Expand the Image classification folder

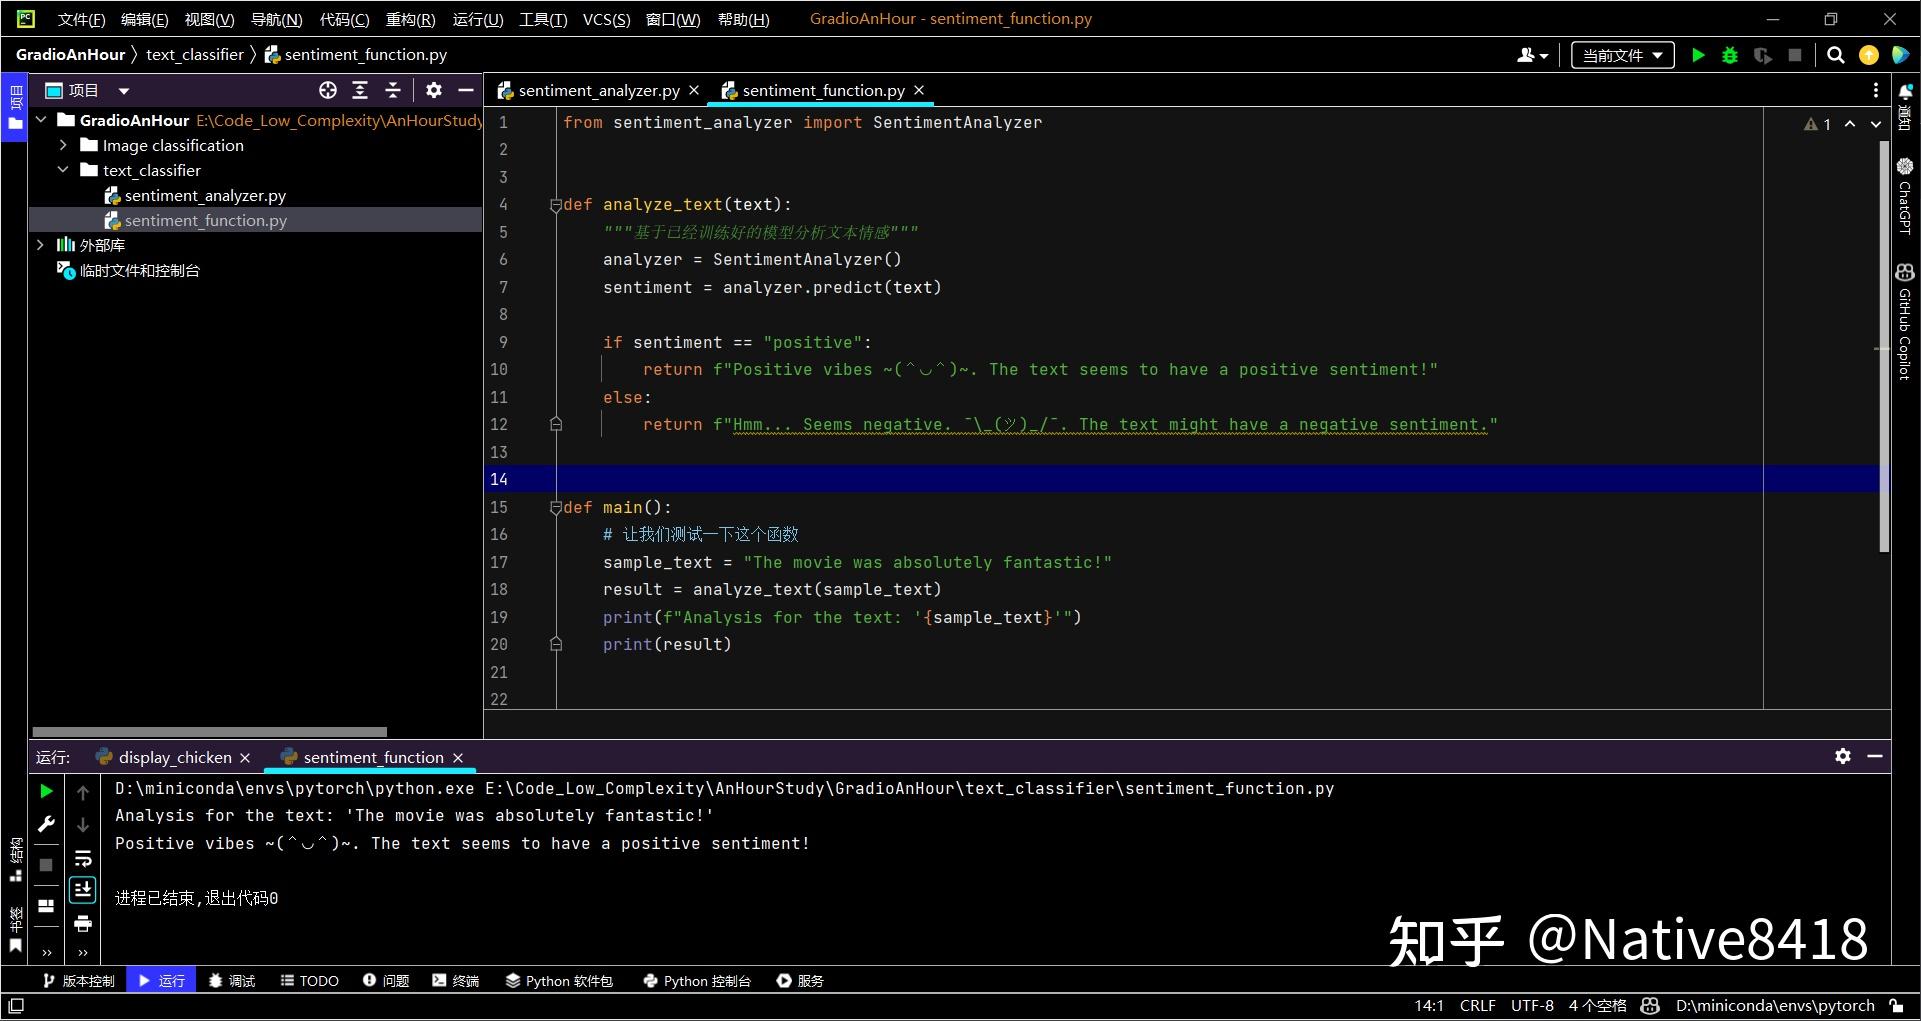(x=63, y=145)
